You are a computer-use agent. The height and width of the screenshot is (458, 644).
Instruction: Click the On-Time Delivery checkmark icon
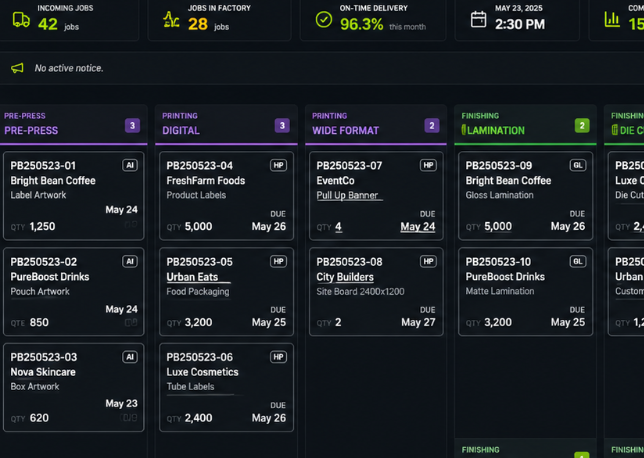click(x=324, y=20)
